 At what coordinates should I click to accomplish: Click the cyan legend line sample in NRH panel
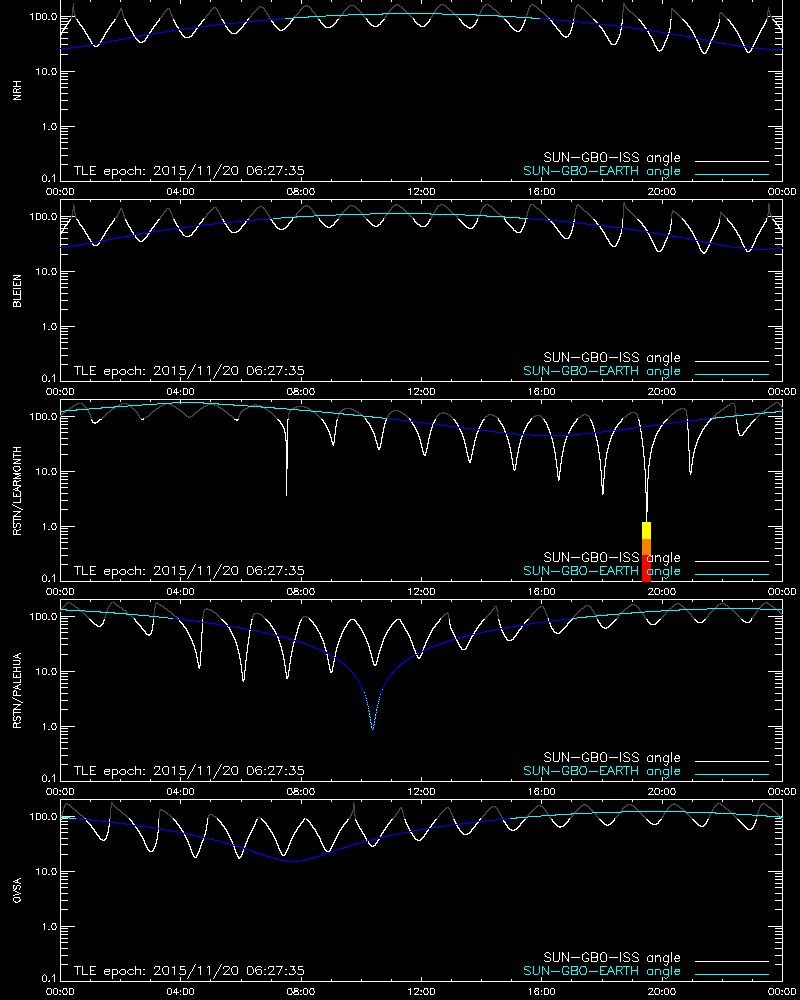pyautogui.click(x=732, y=174)
